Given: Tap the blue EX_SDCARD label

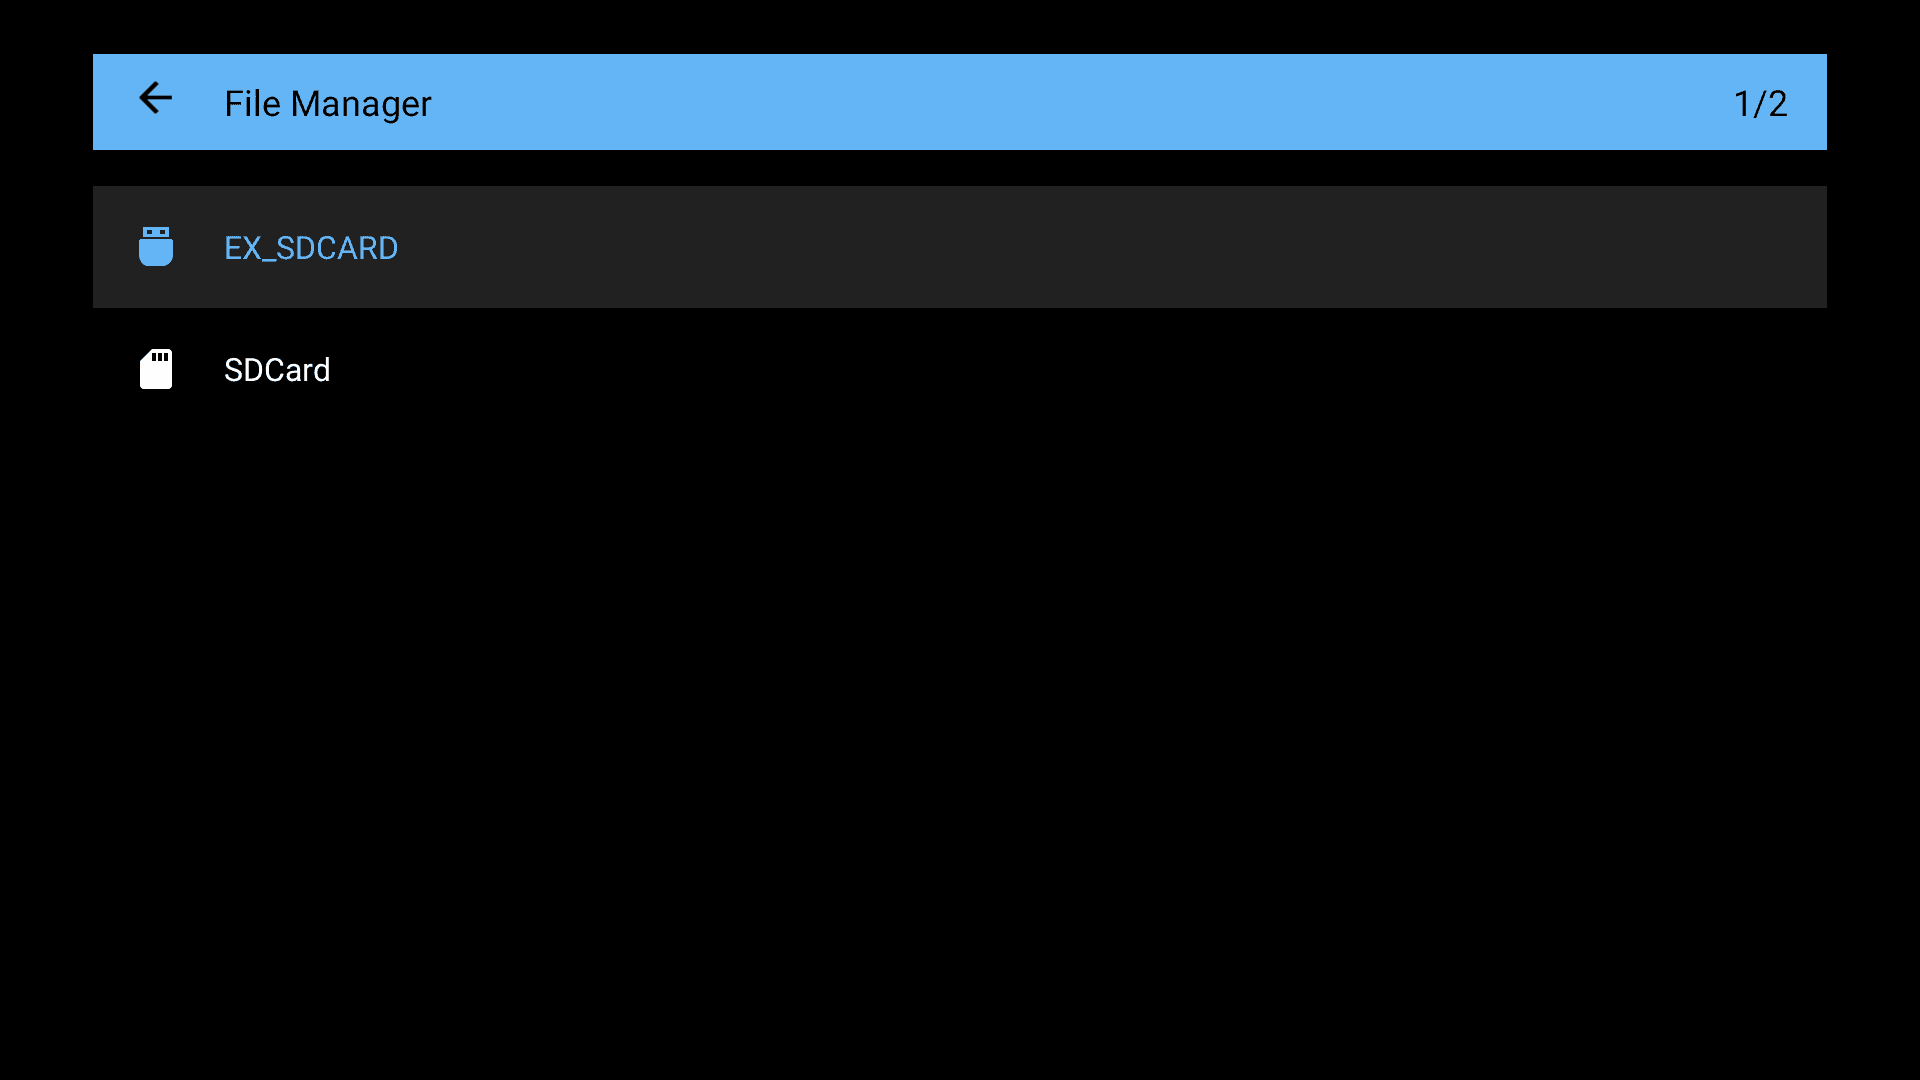Looking at the screenshot, I should click(311, 248).
